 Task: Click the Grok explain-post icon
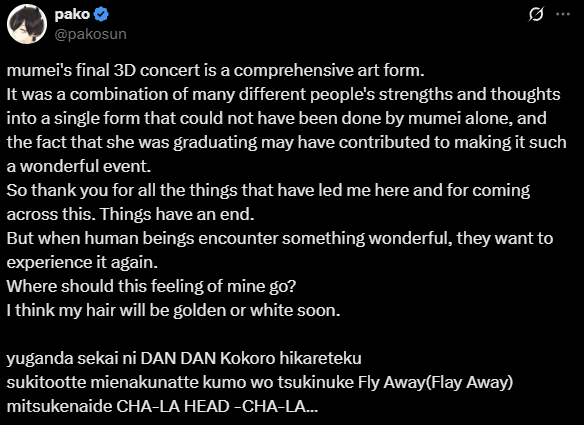tap(536, 15)
